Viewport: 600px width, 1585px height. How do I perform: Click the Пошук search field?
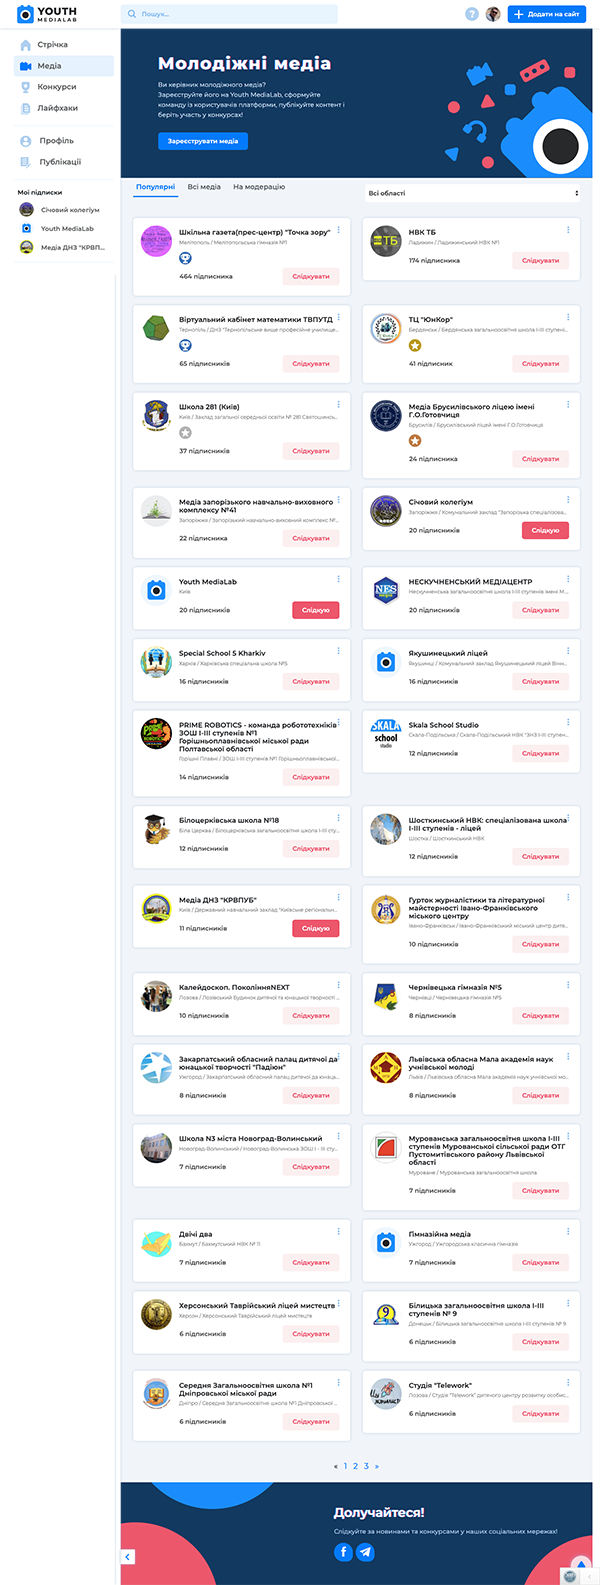pos(230,14)
